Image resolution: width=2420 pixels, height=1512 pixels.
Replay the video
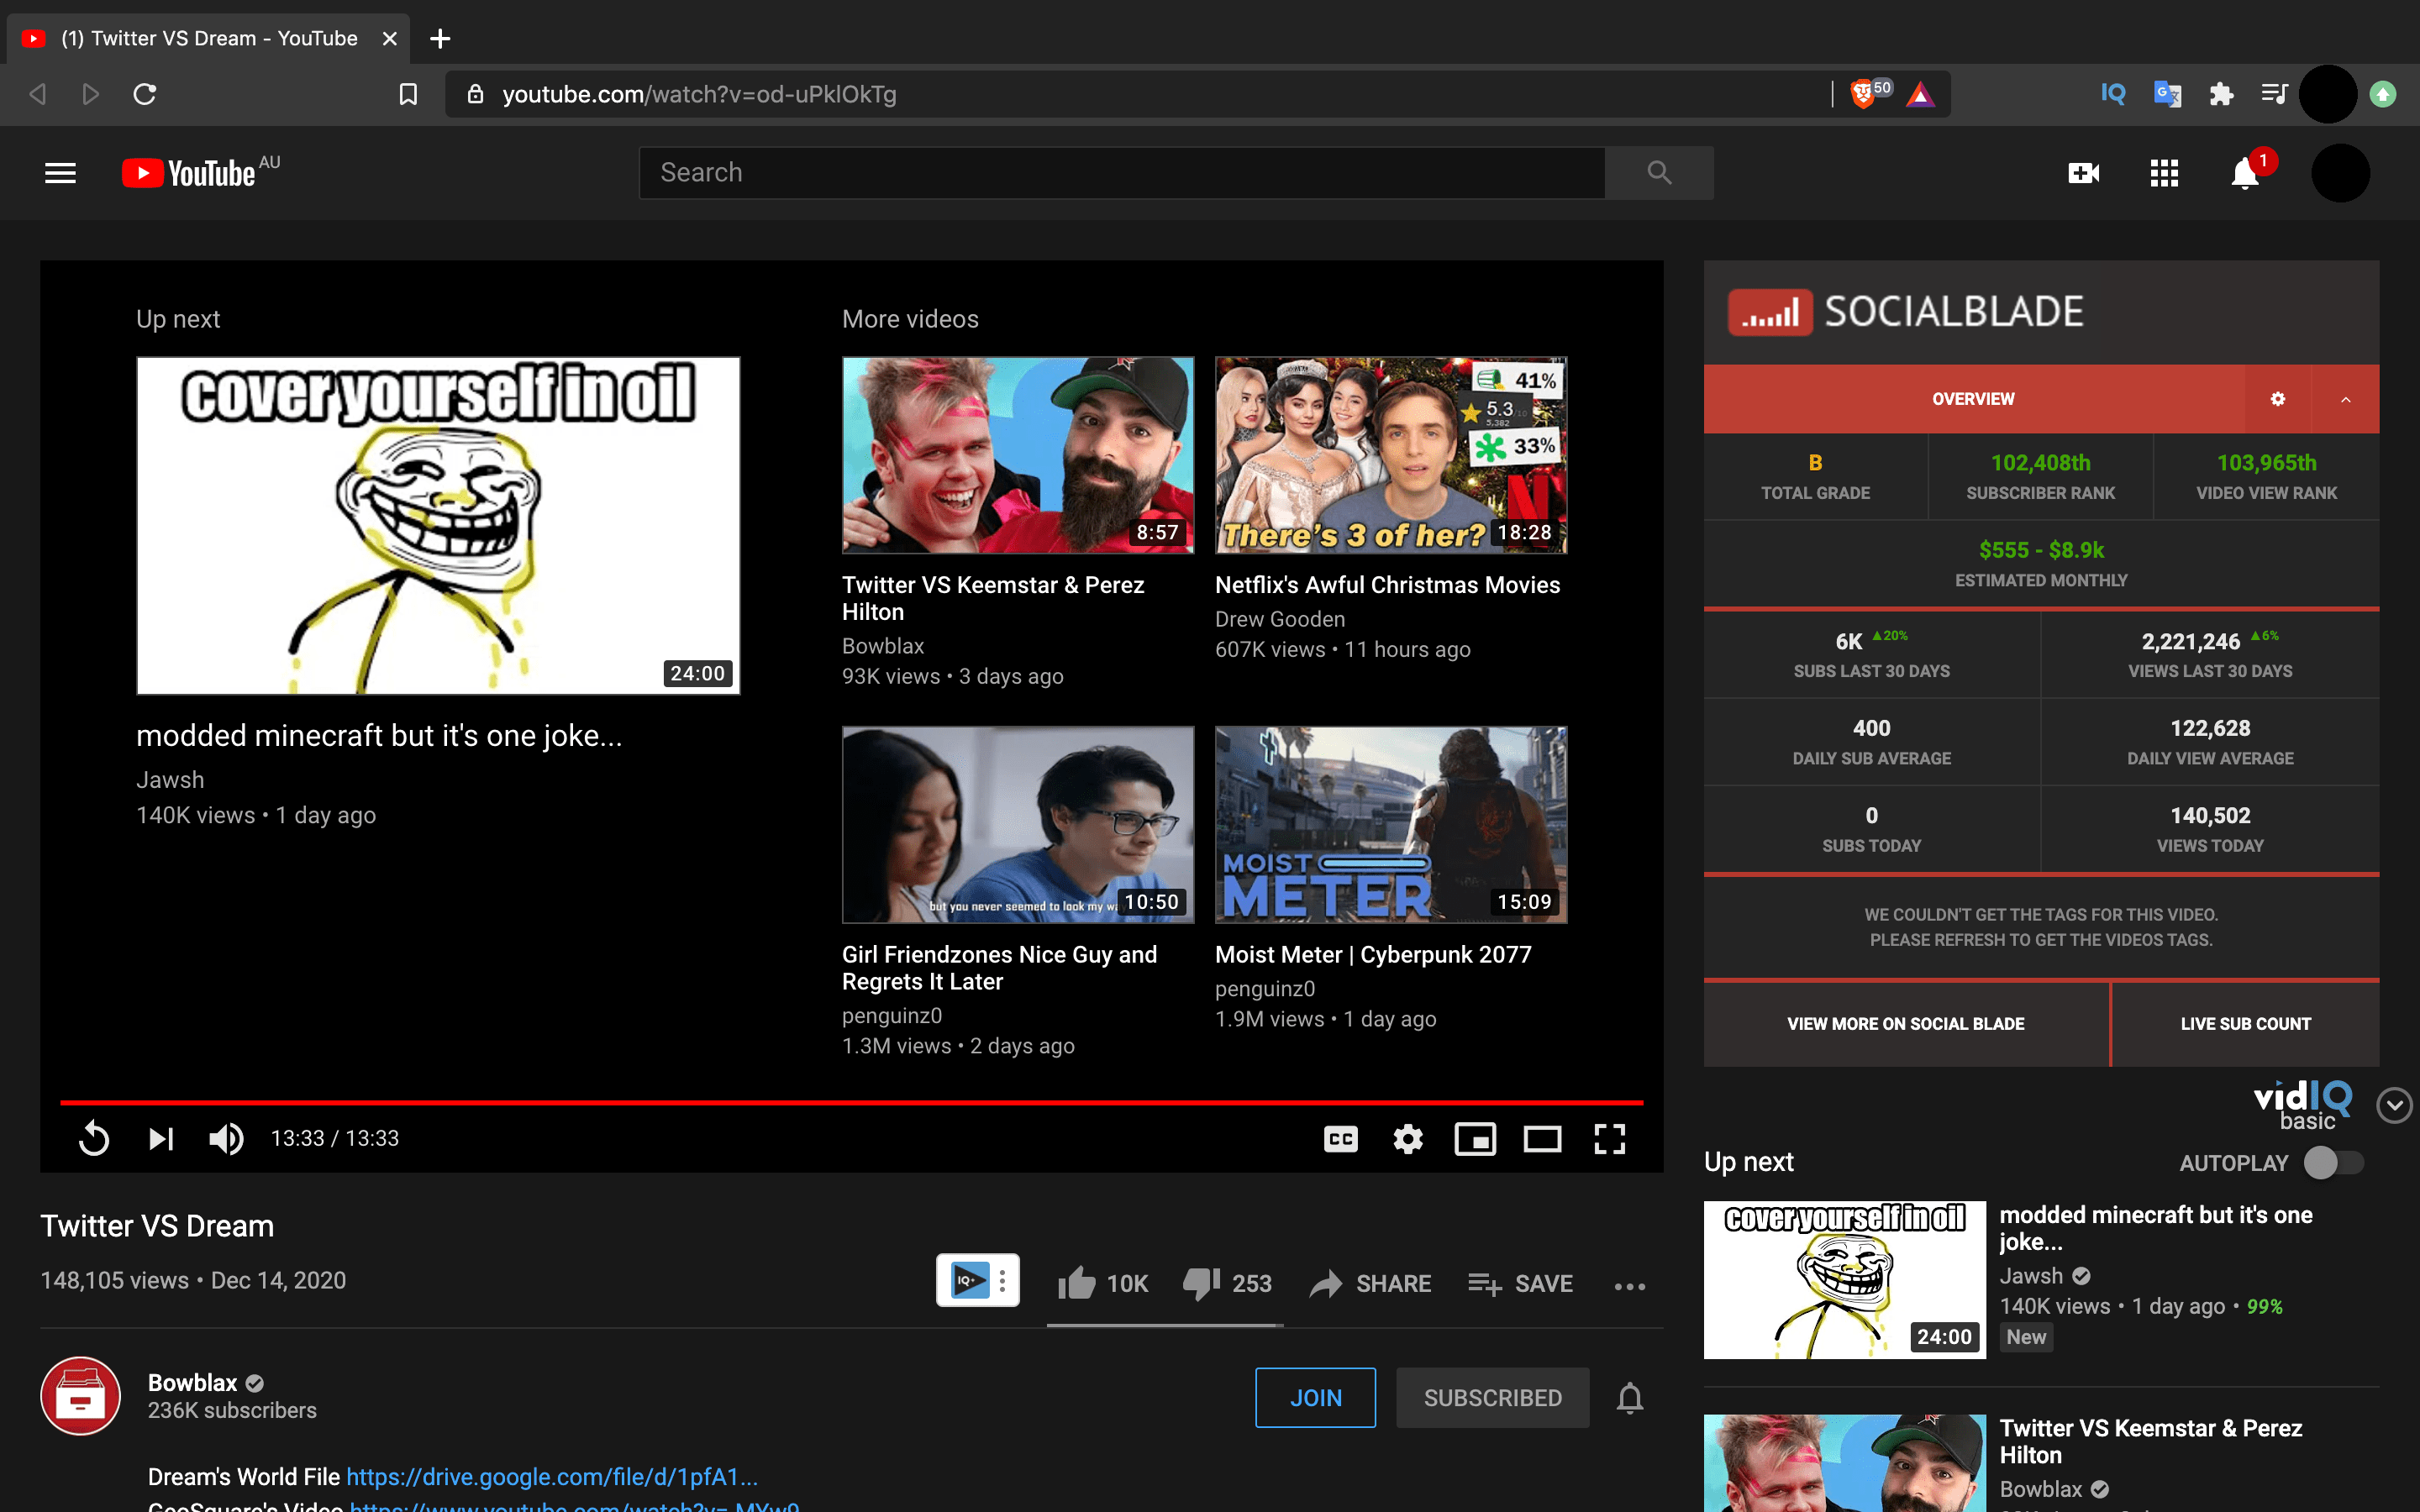pos(94,1138)
